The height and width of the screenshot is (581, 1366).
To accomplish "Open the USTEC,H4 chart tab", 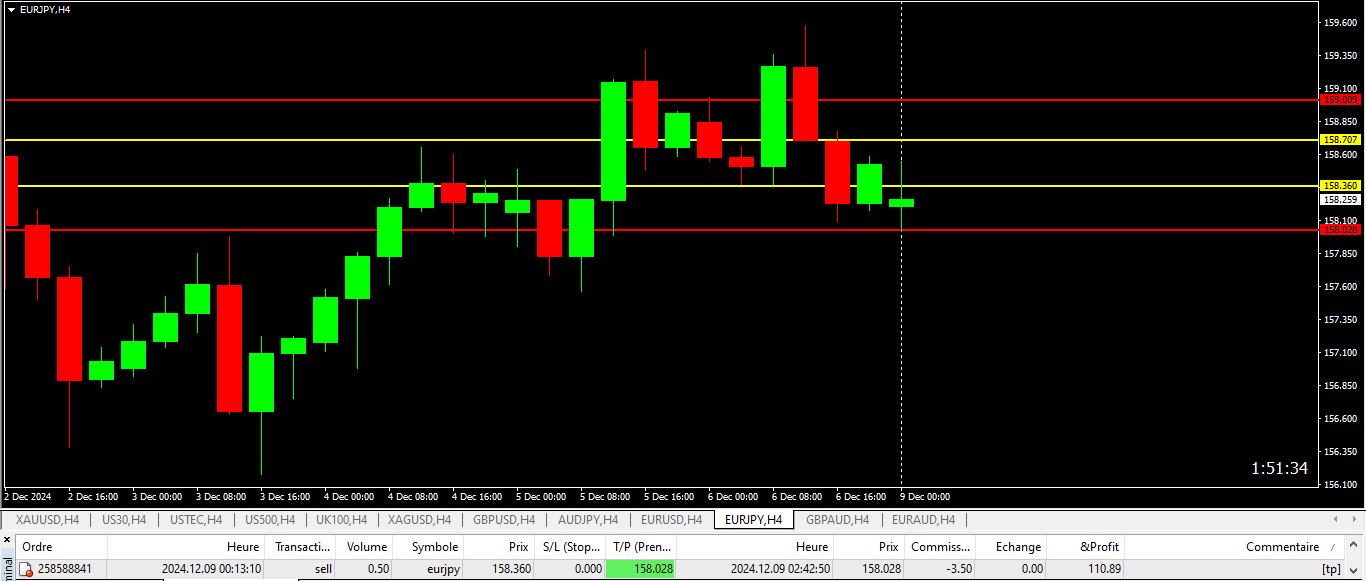I will click(196, 519).
